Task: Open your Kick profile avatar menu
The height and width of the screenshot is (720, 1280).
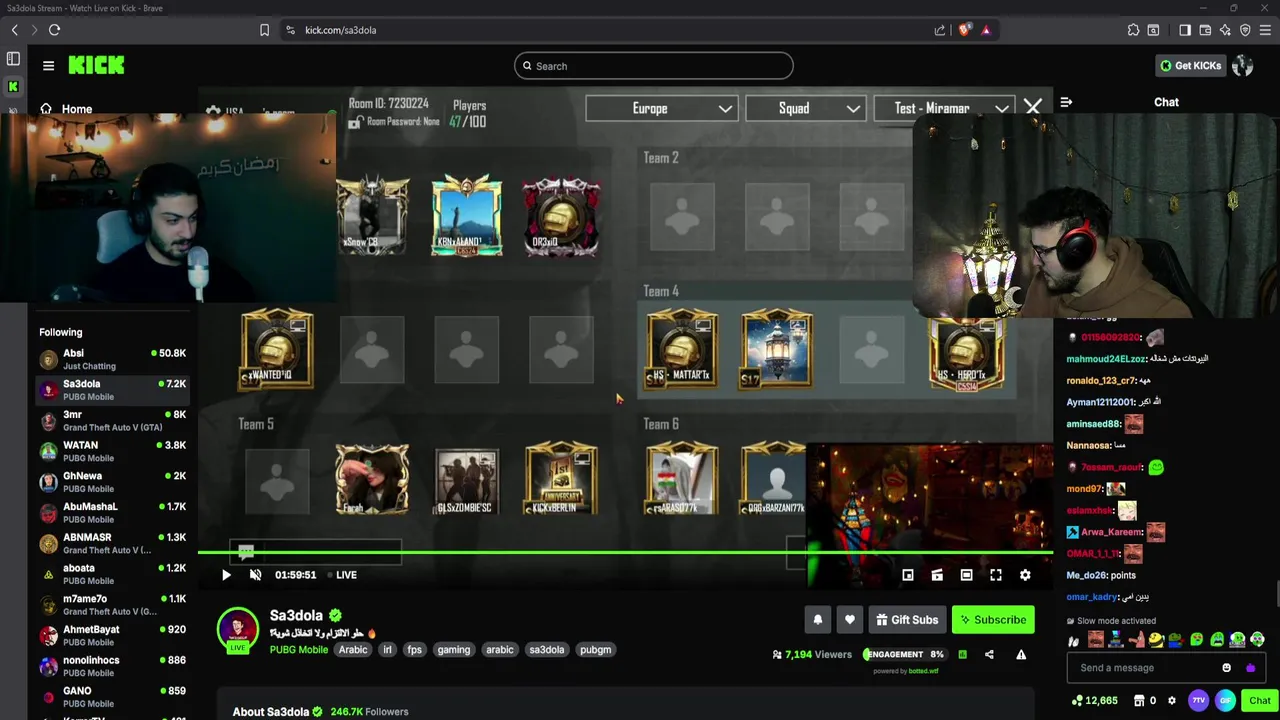Action: coord(1242,66)
